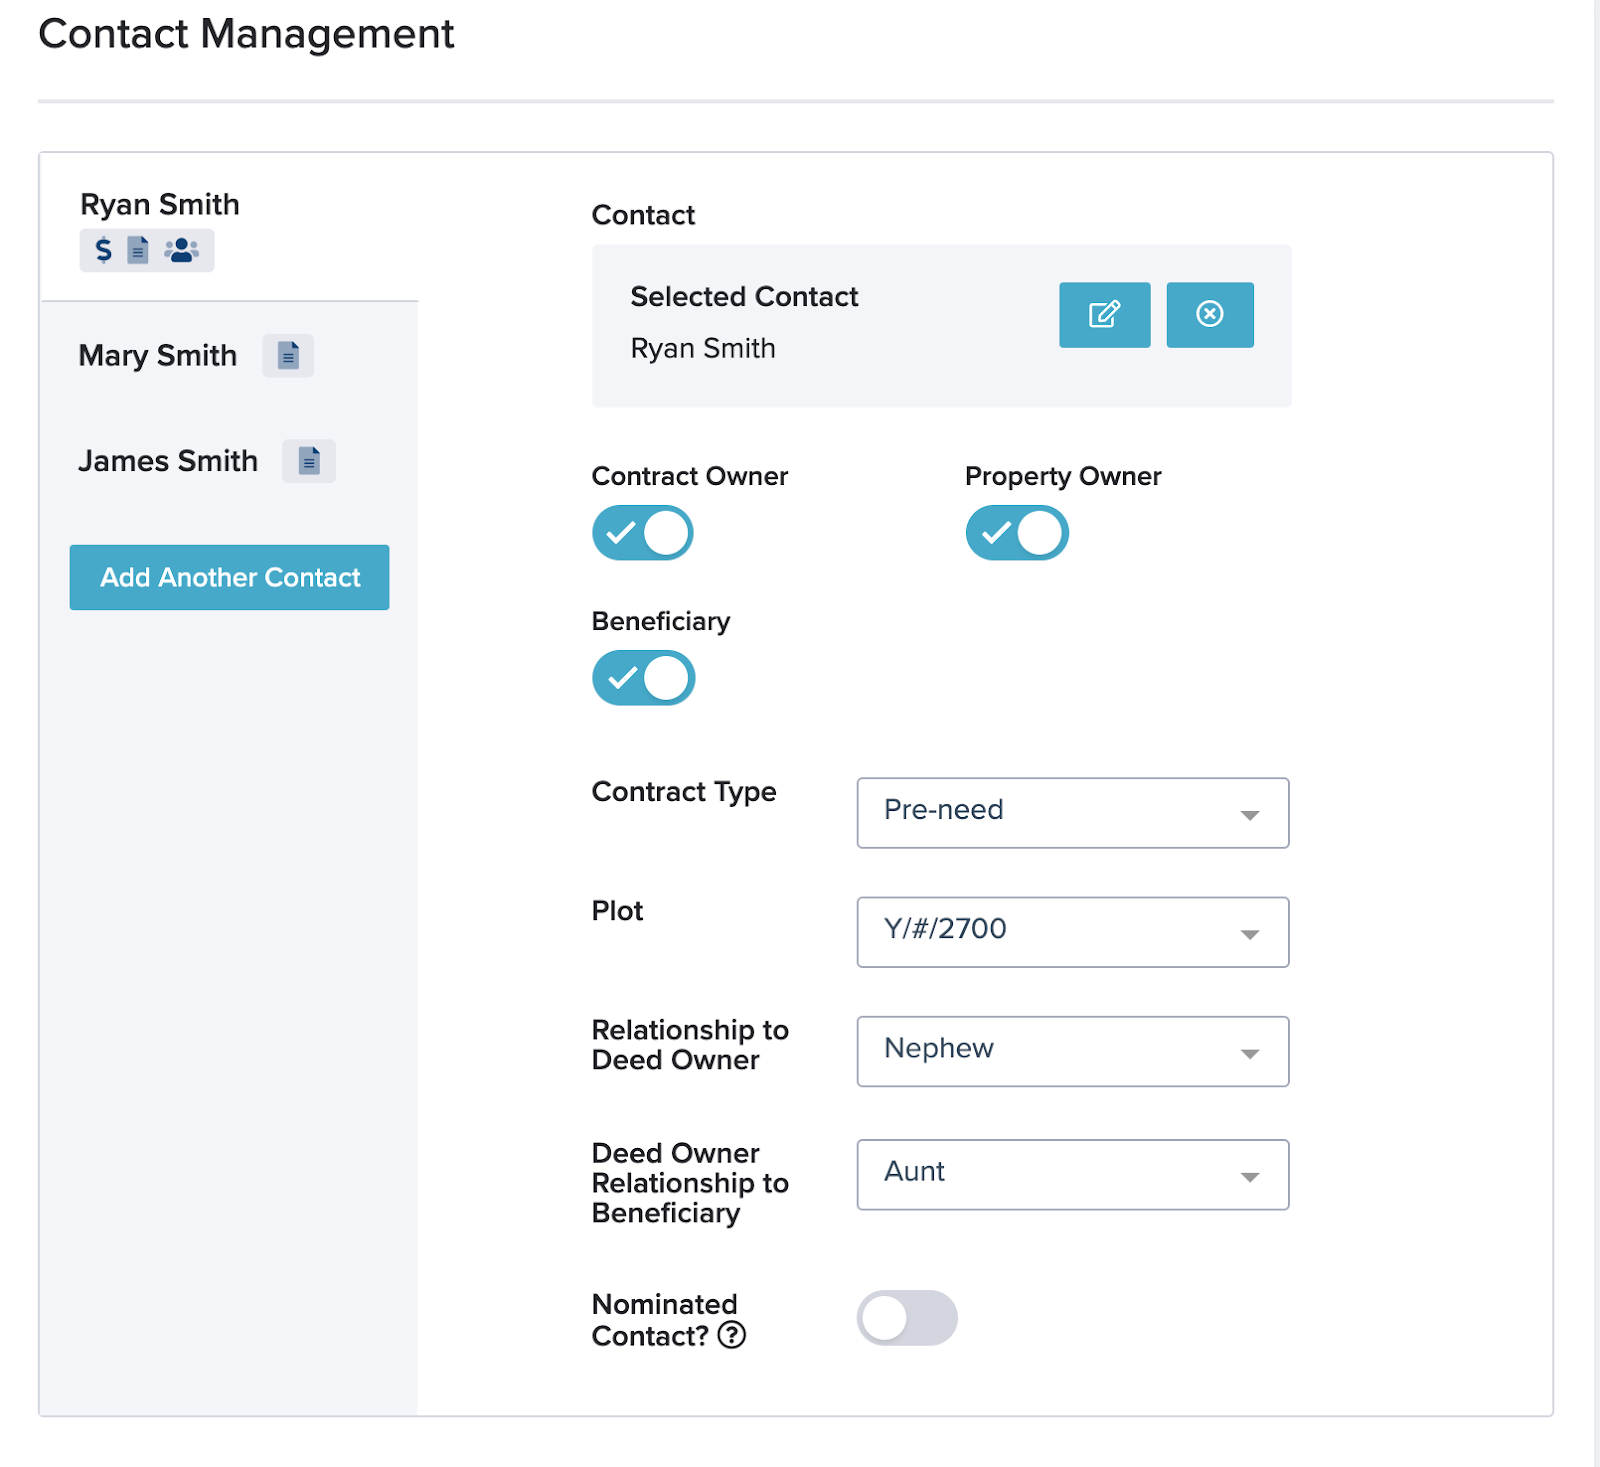
Task: Expand Deed Owner Relationship to Beneficiary dropdown
Action: click(1072, 1175)
